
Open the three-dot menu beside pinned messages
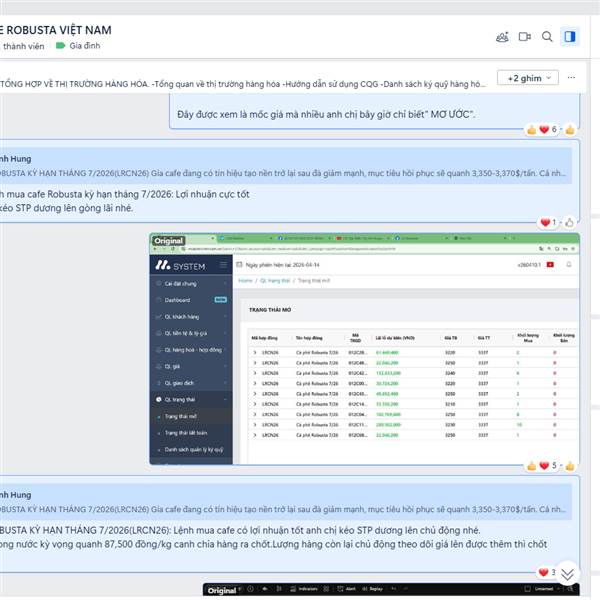pos(571,78)
